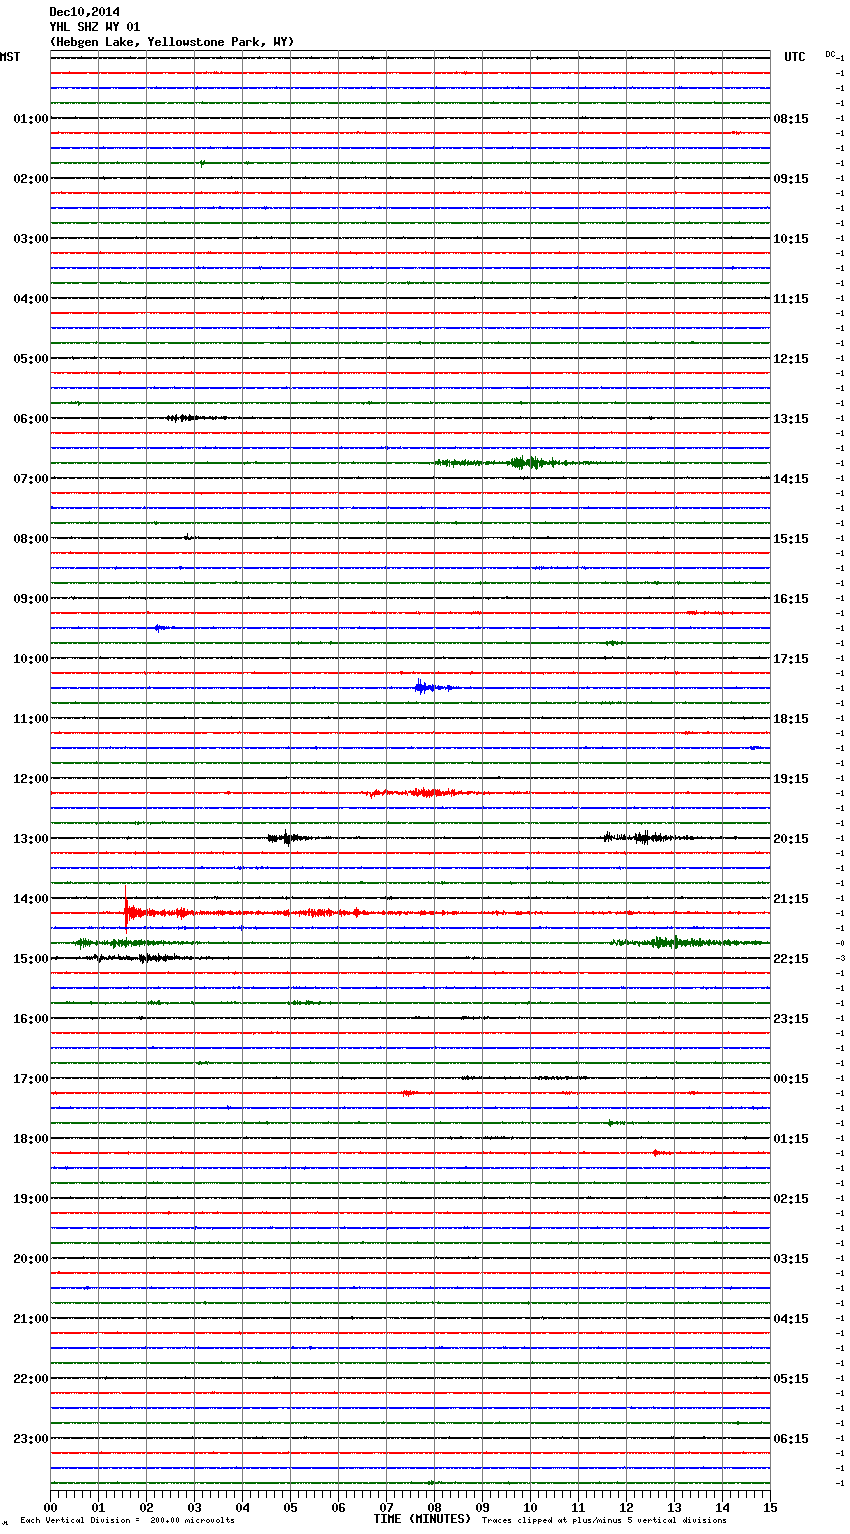Image resolution: width=850 pixels, height=1534 pixels.
Task: Click the 21:15 UTC time label
Action: point(791,899)
